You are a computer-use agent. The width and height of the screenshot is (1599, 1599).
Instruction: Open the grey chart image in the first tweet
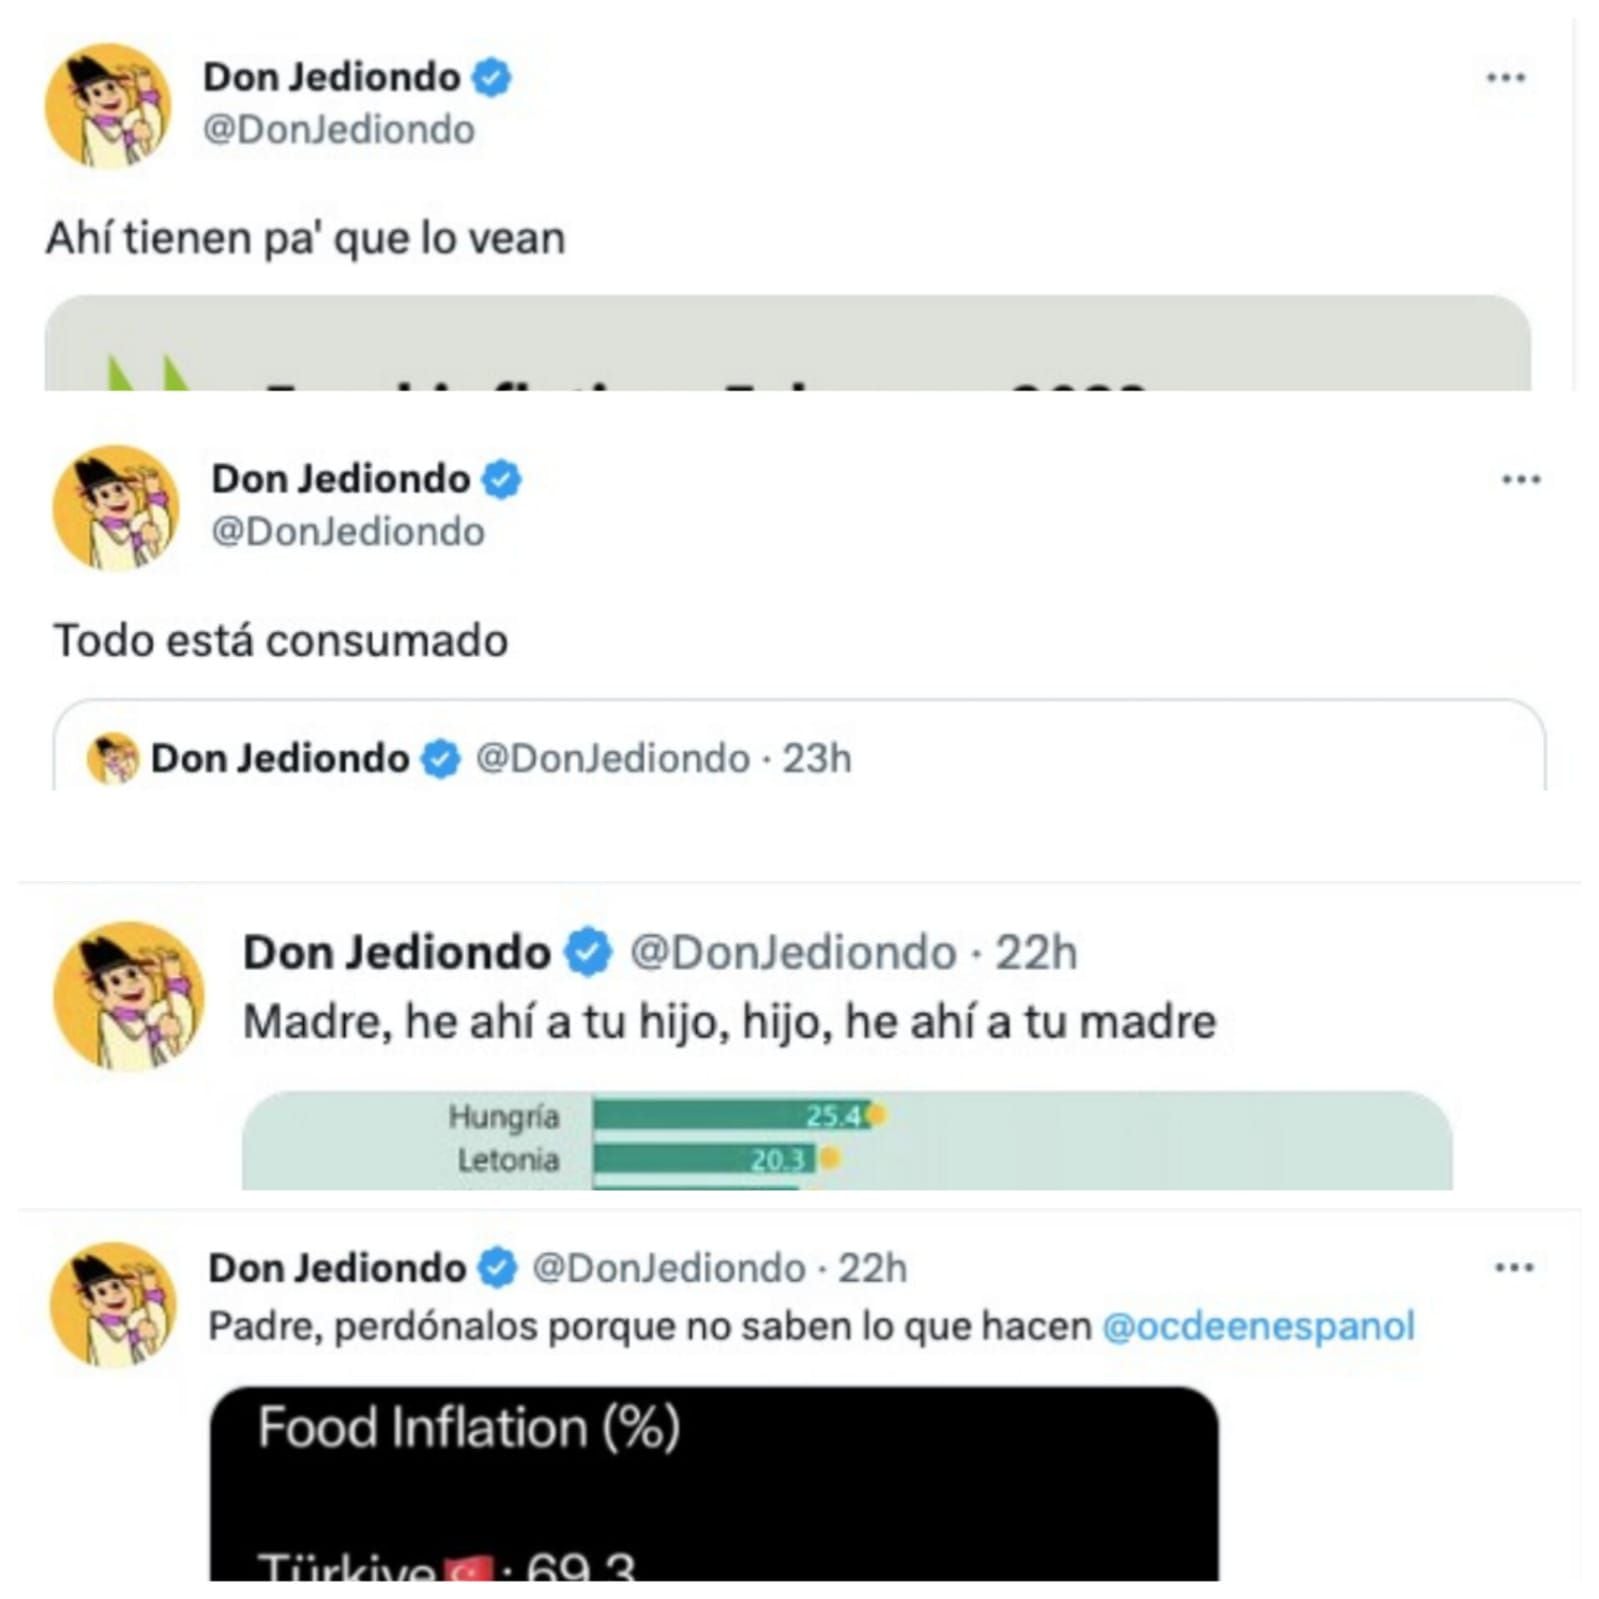click(787, 343)
